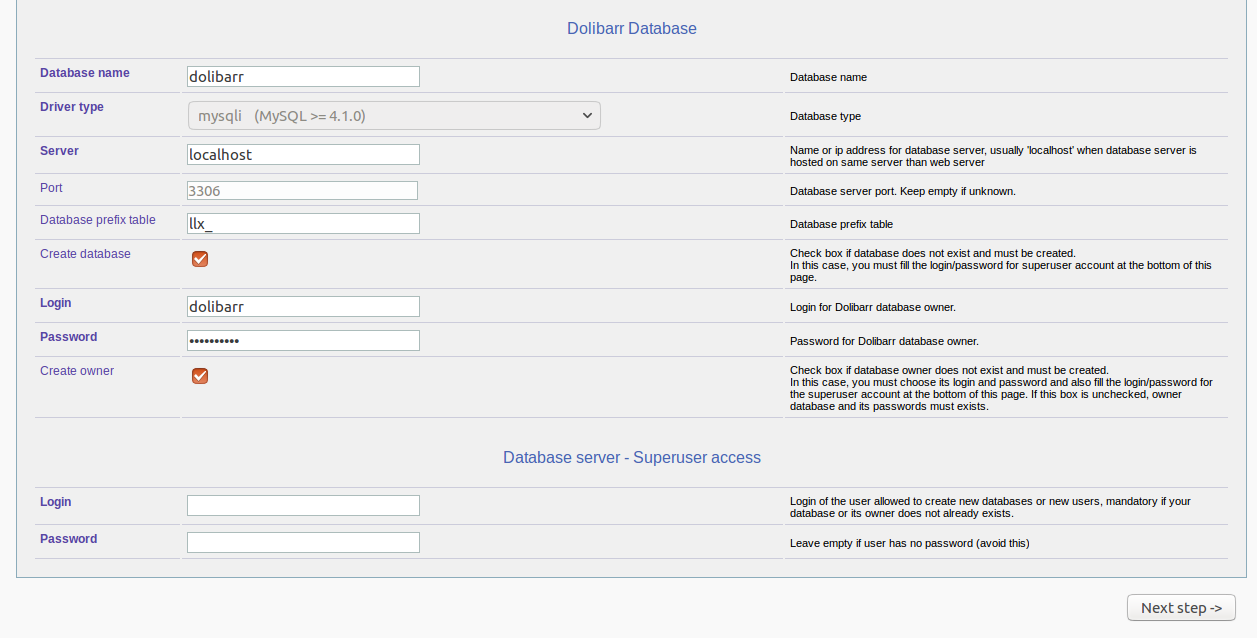Viewport: 1257px width, 638px height.
Task: Click 'Check box if database does not exist' description
Action: coord(1001,265)
